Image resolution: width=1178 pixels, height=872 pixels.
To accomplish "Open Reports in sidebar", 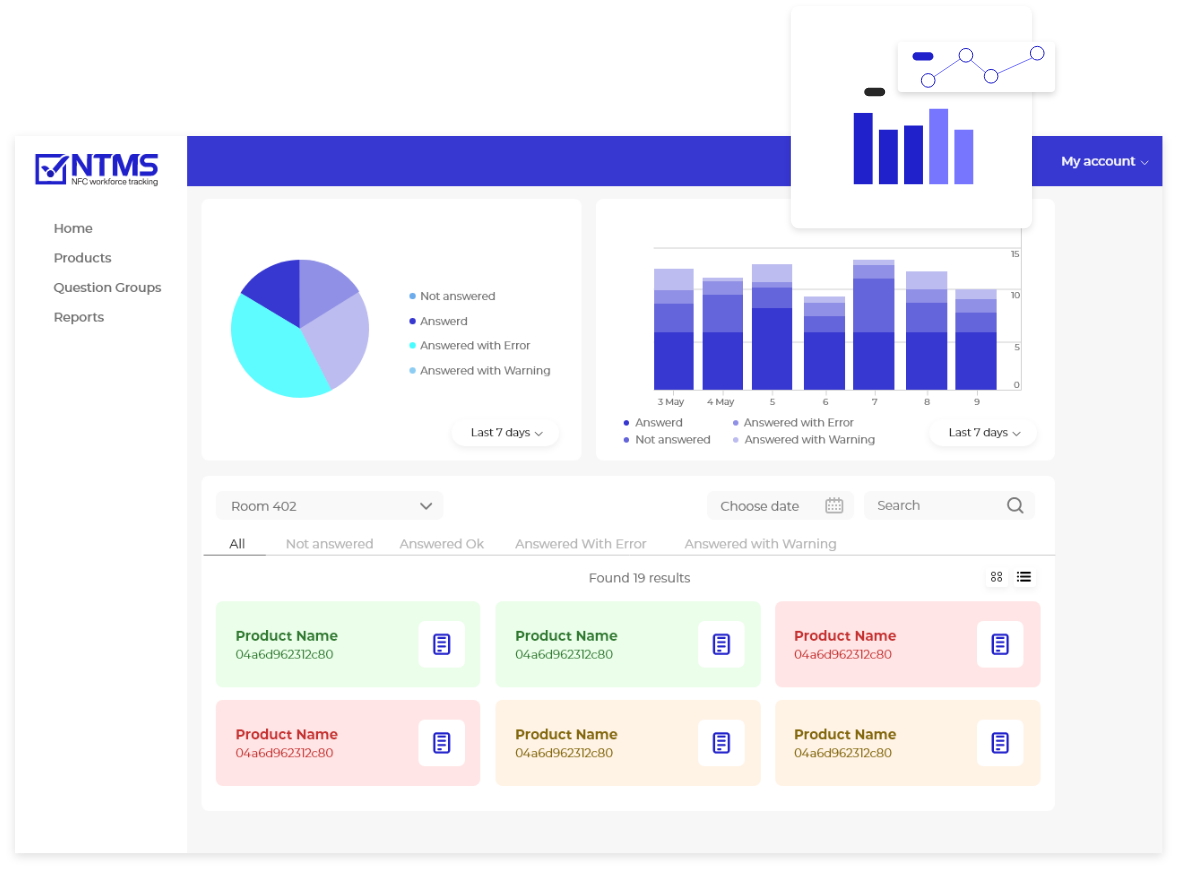I will (x=79, y=317).
